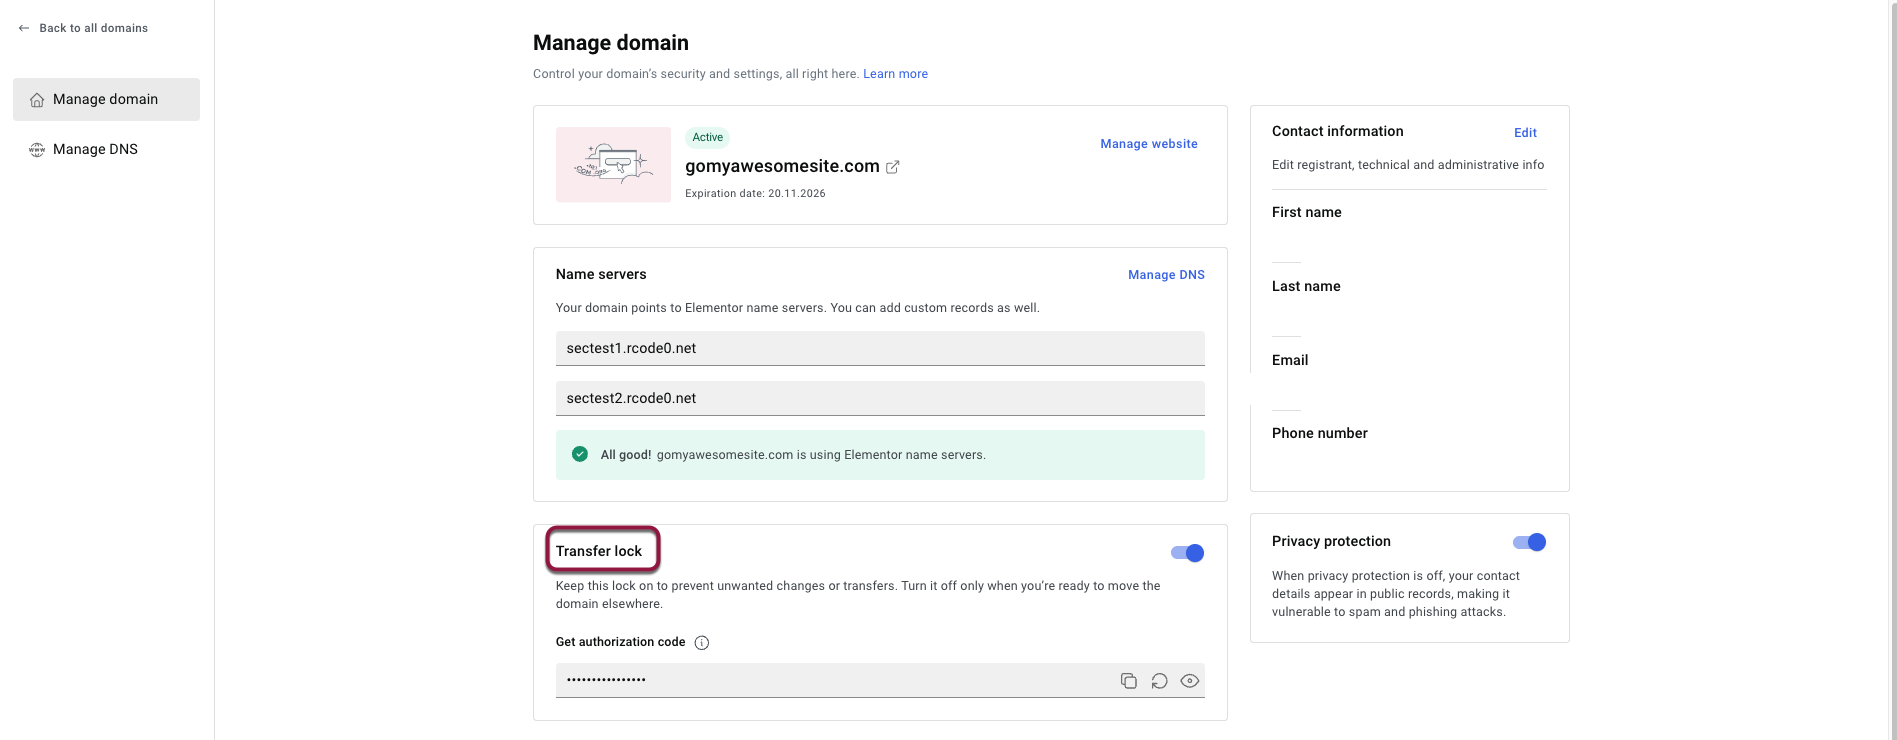This screenshot has width=1897, height=740.
Task: Open external link icon next to gomyawesomesite.com
Action: click(x=893, y=167)
